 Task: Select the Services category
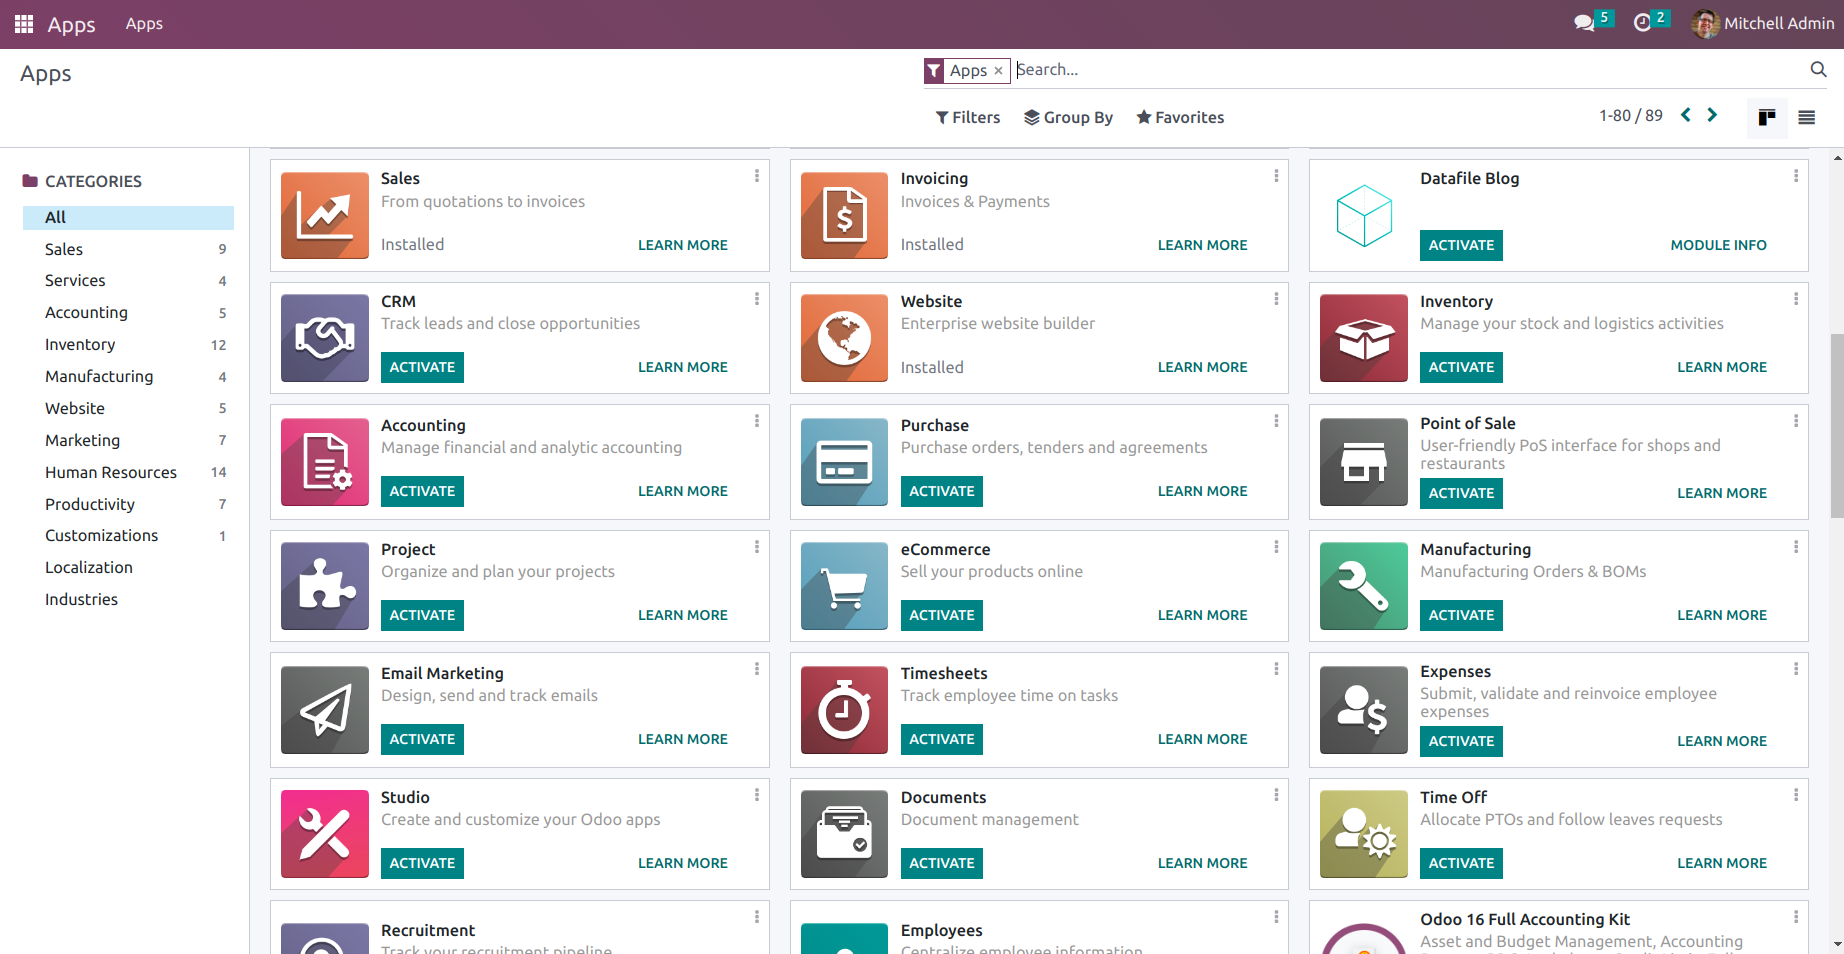click(x=128, y=281)
